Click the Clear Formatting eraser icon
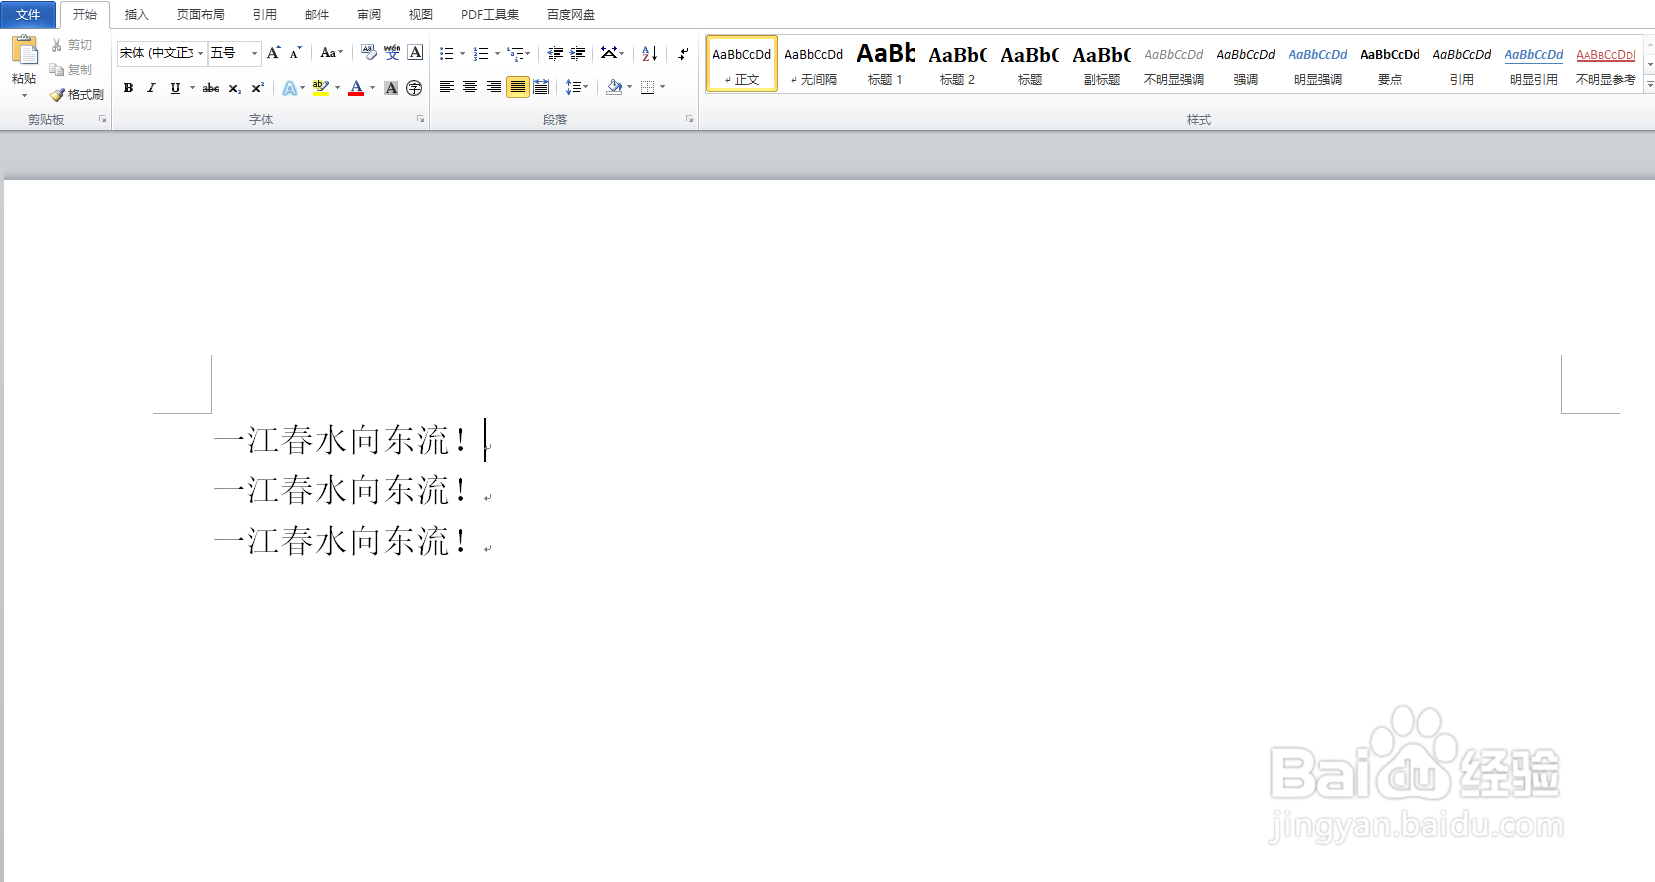 [x=369, y=53]
